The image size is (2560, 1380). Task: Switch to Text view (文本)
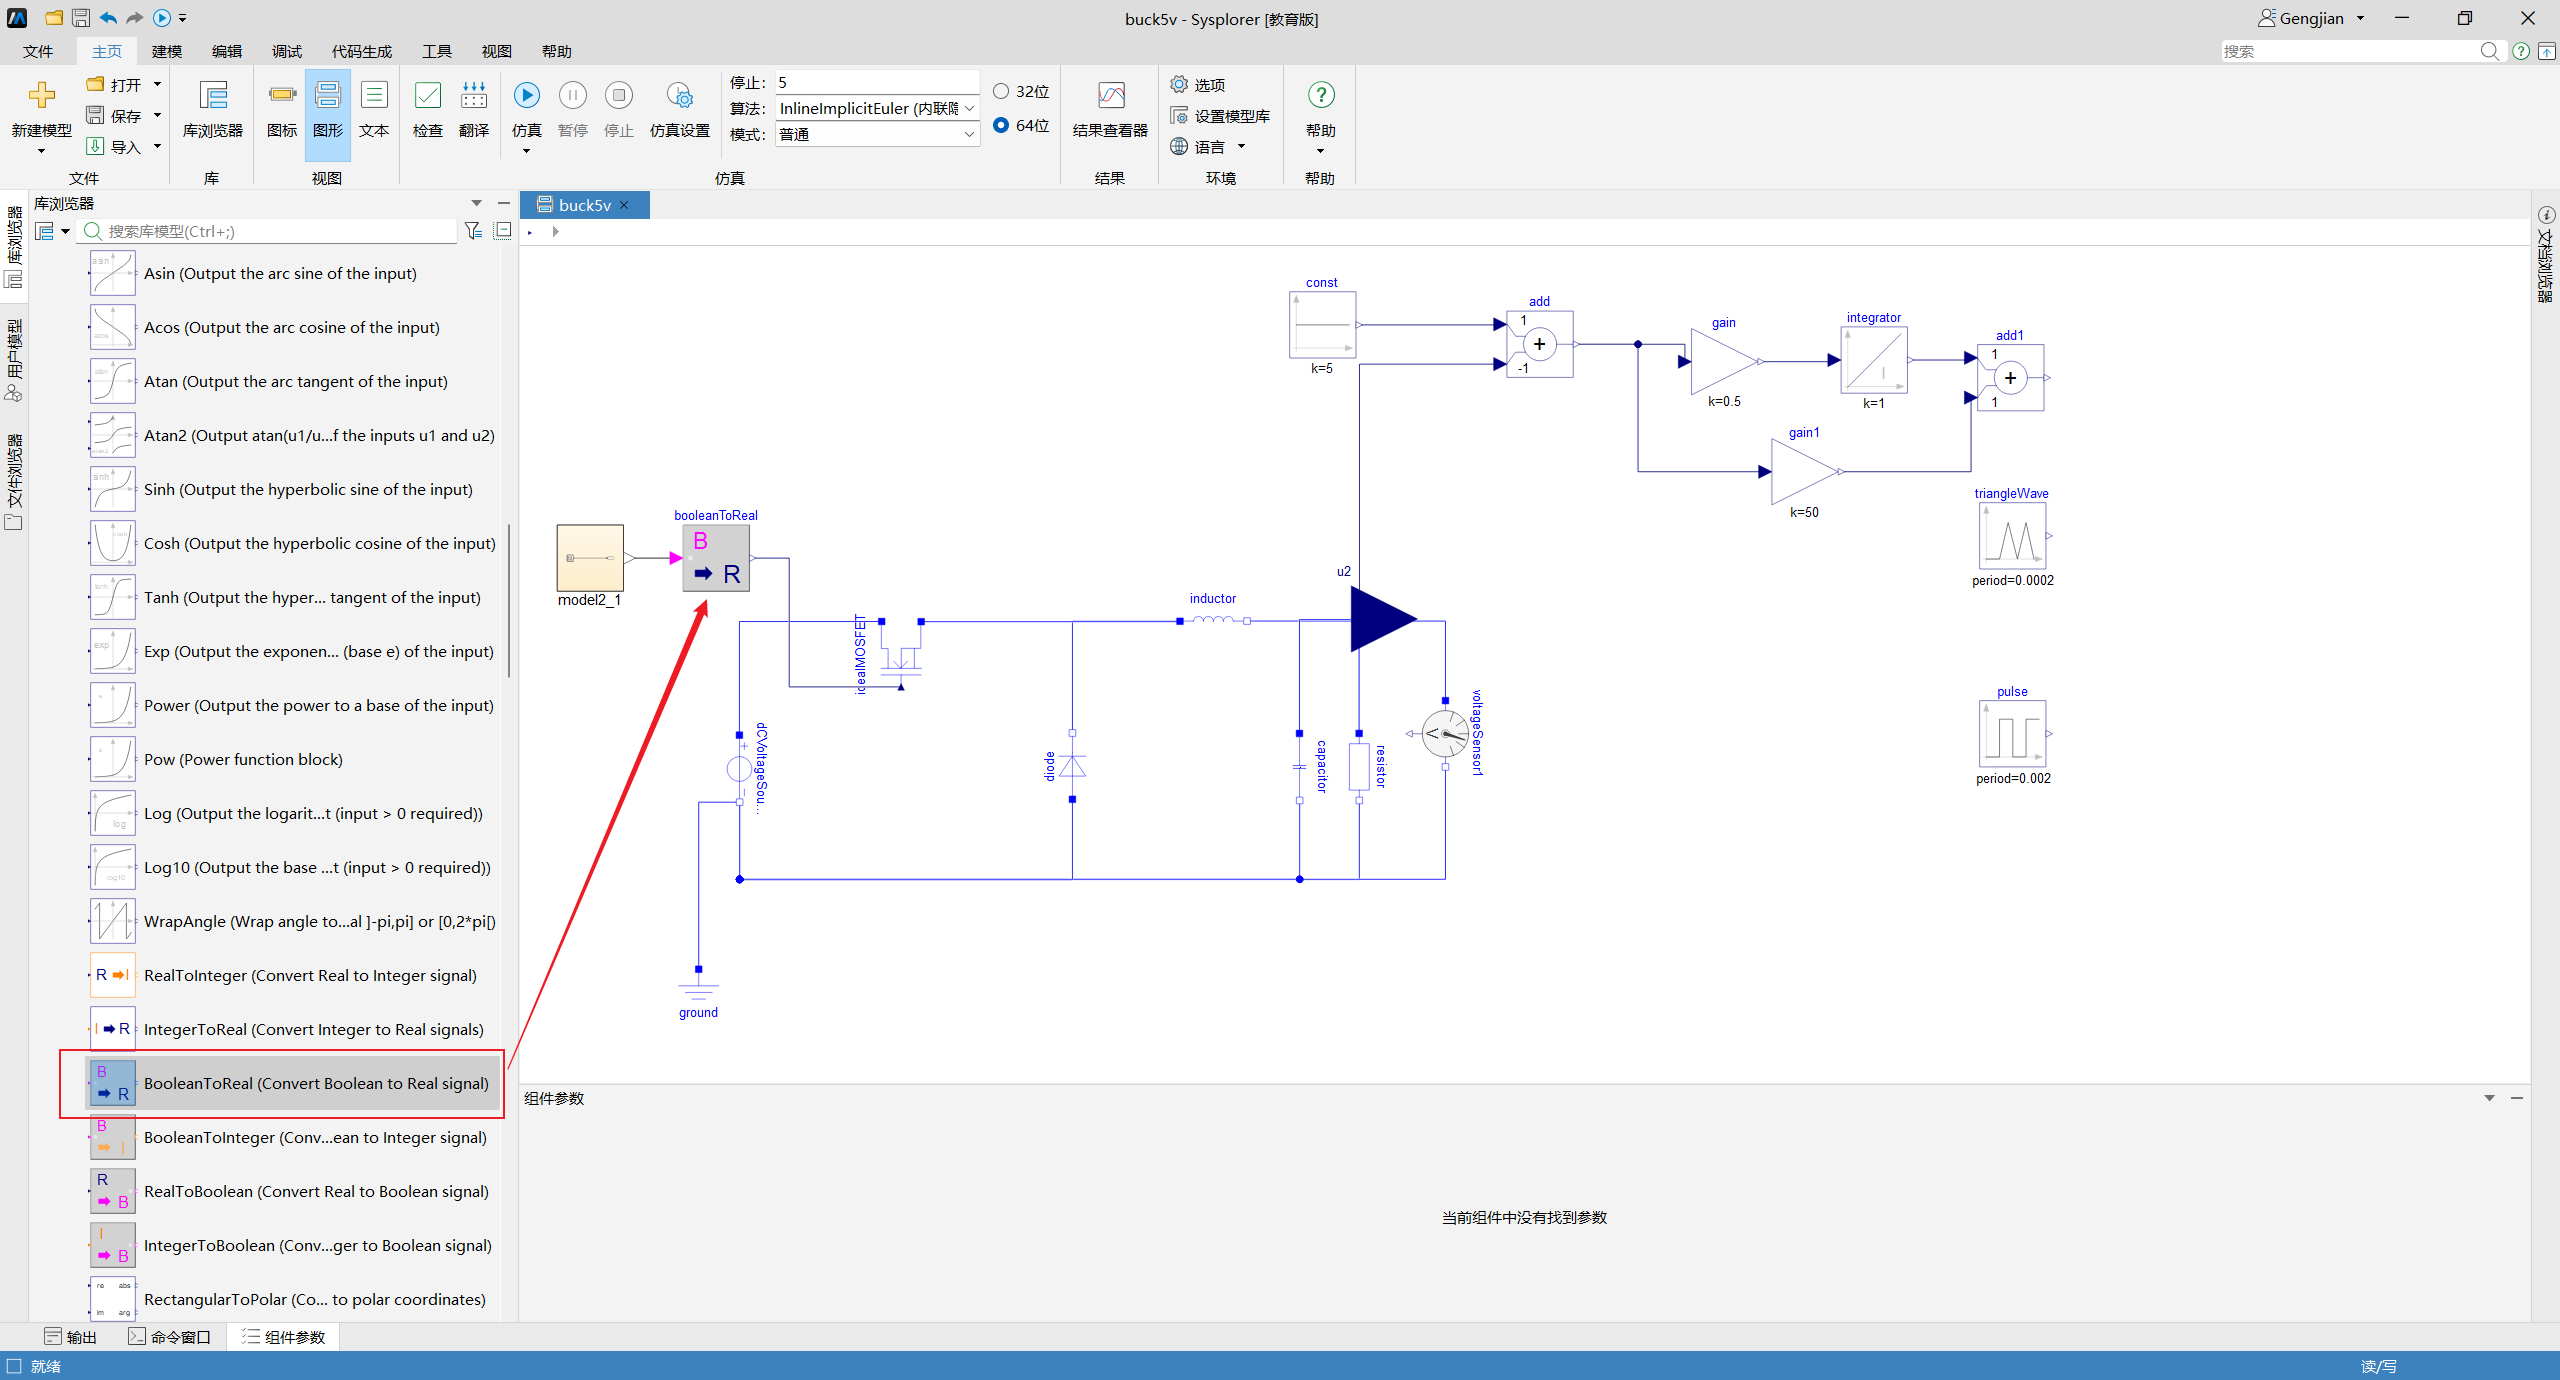click(x=374, y=108)
